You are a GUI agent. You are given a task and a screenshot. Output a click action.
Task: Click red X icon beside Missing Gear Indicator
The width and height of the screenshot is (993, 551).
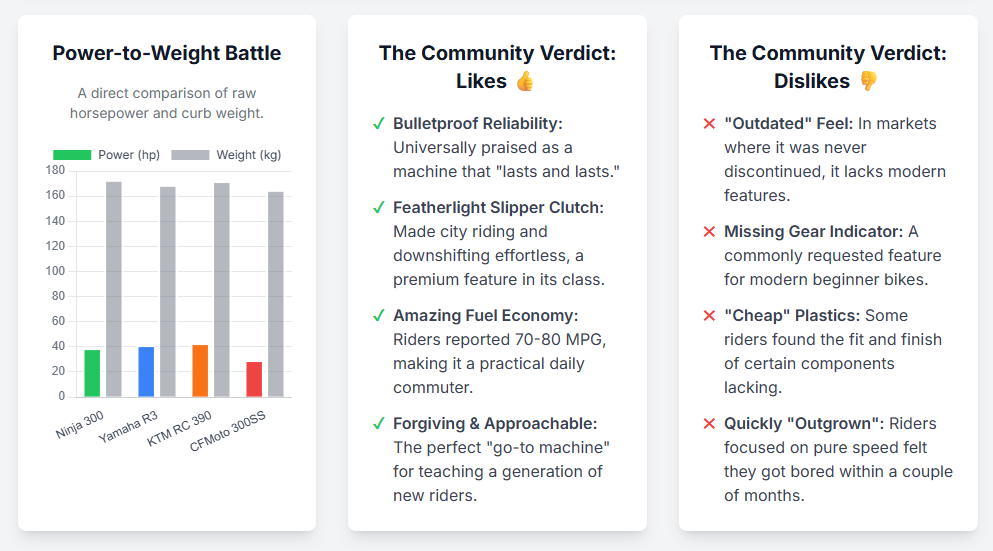pyautogui.click(x=709, y=232)
